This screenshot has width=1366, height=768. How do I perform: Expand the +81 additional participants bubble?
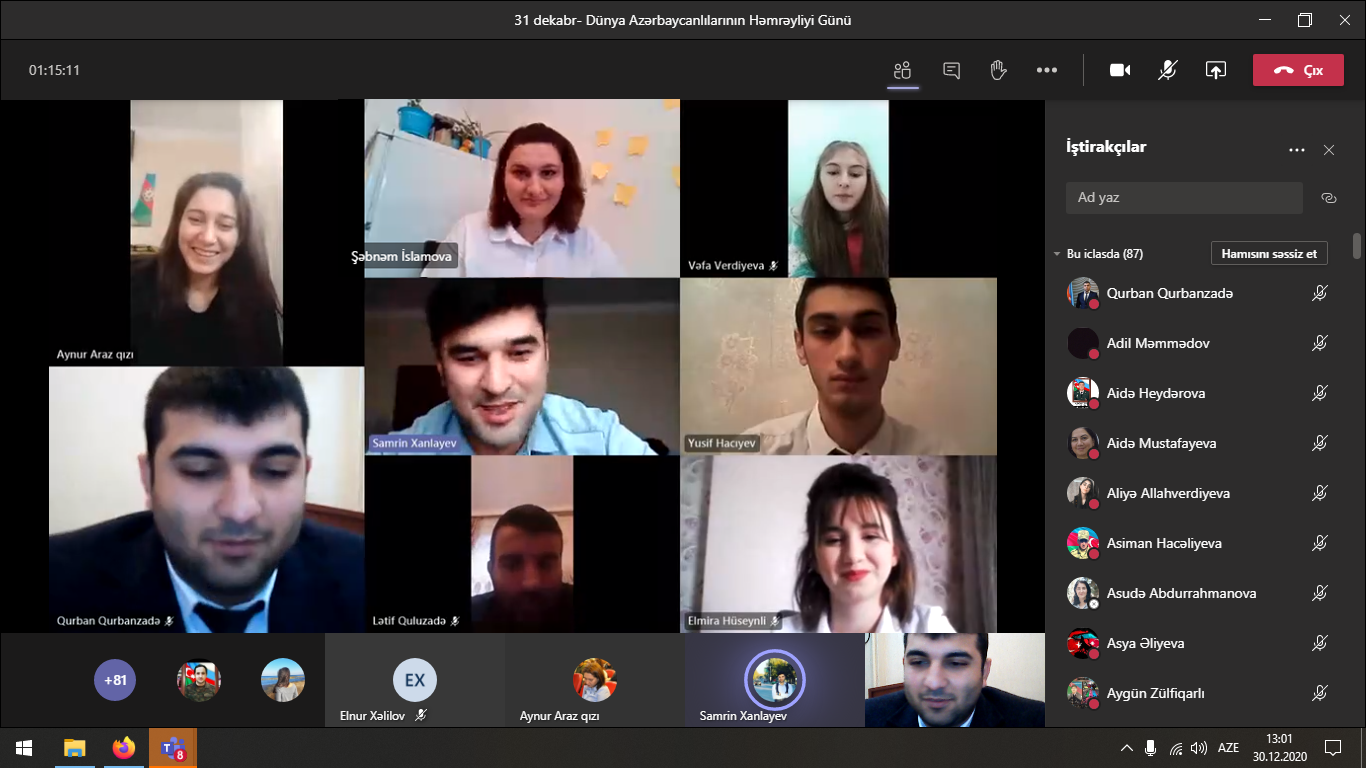(115, 680)
